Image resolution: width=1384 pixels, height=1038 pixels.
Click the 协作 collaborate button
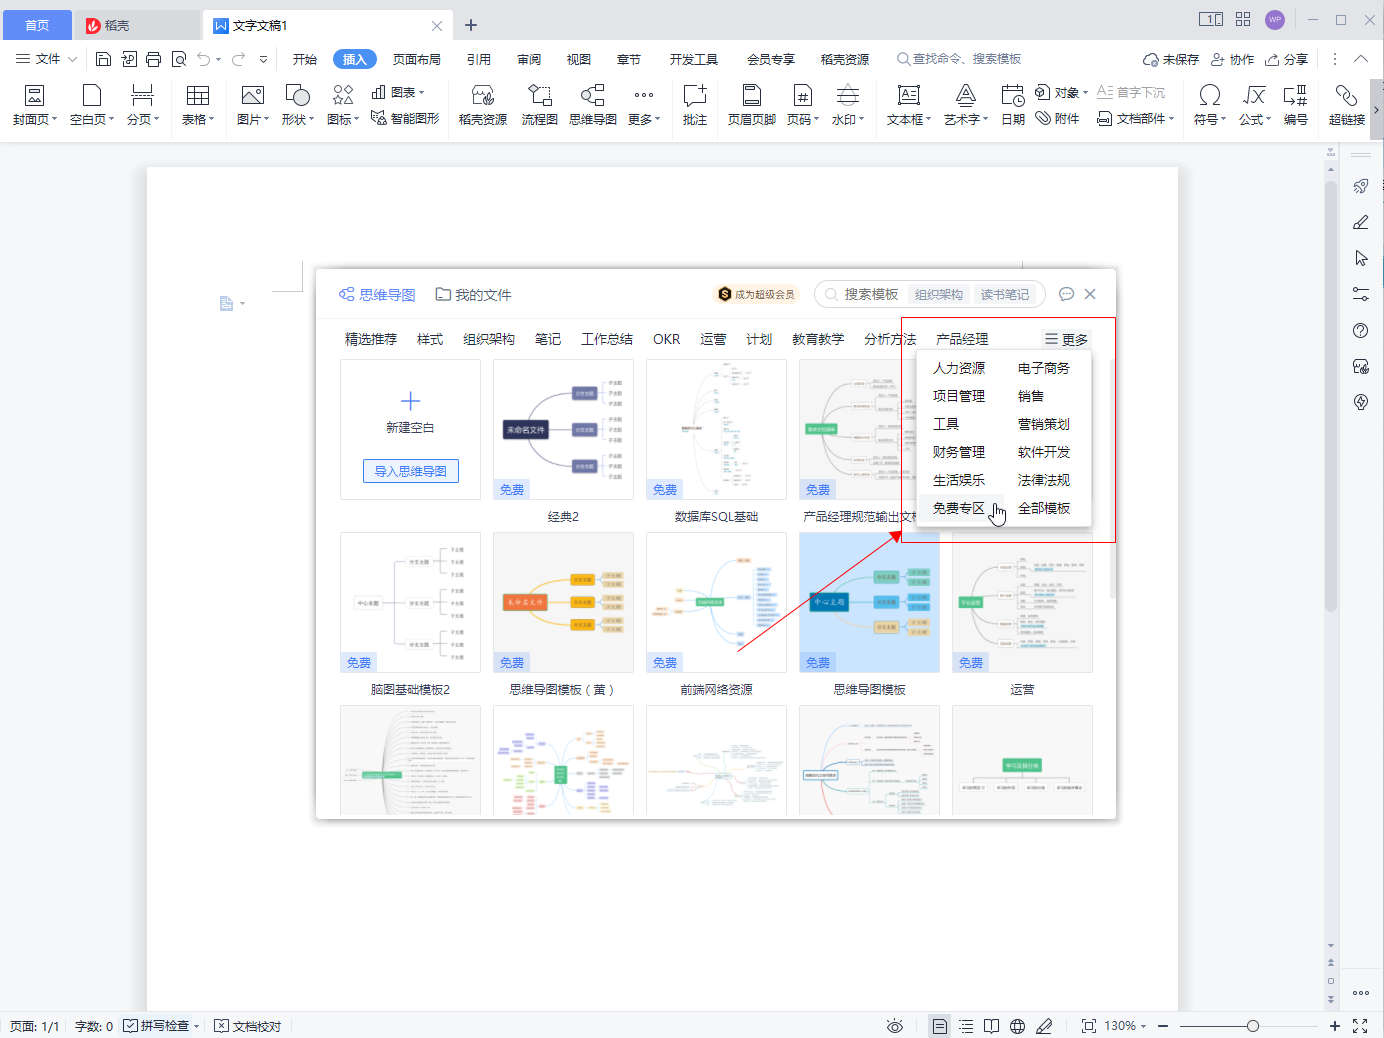click(x=1232, y=59)
